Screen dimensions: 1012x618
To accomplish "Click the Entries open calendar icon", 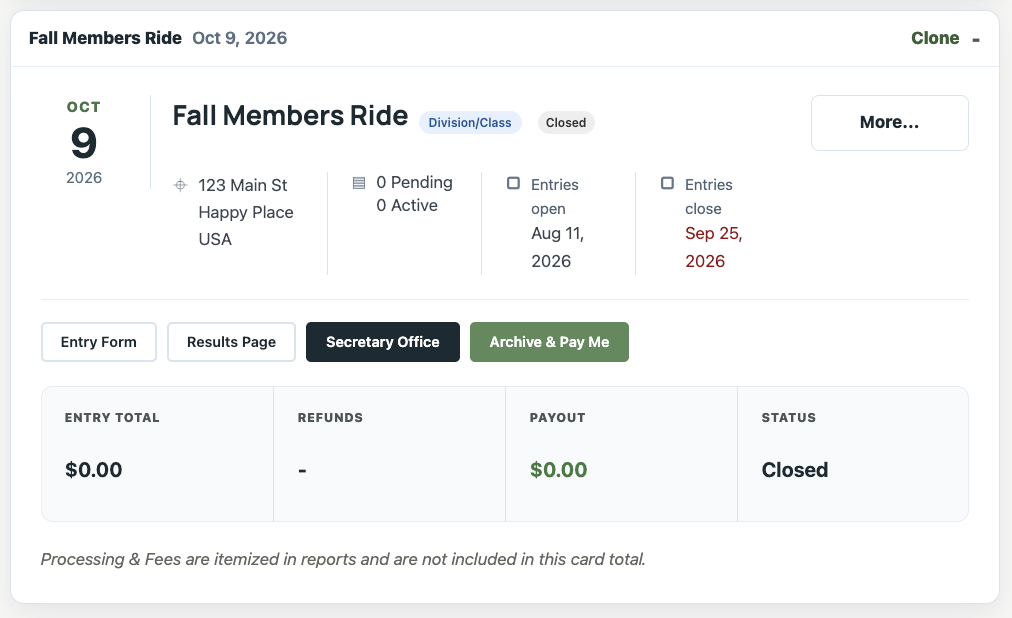I will pyautogui.click(x=513, y=183).
